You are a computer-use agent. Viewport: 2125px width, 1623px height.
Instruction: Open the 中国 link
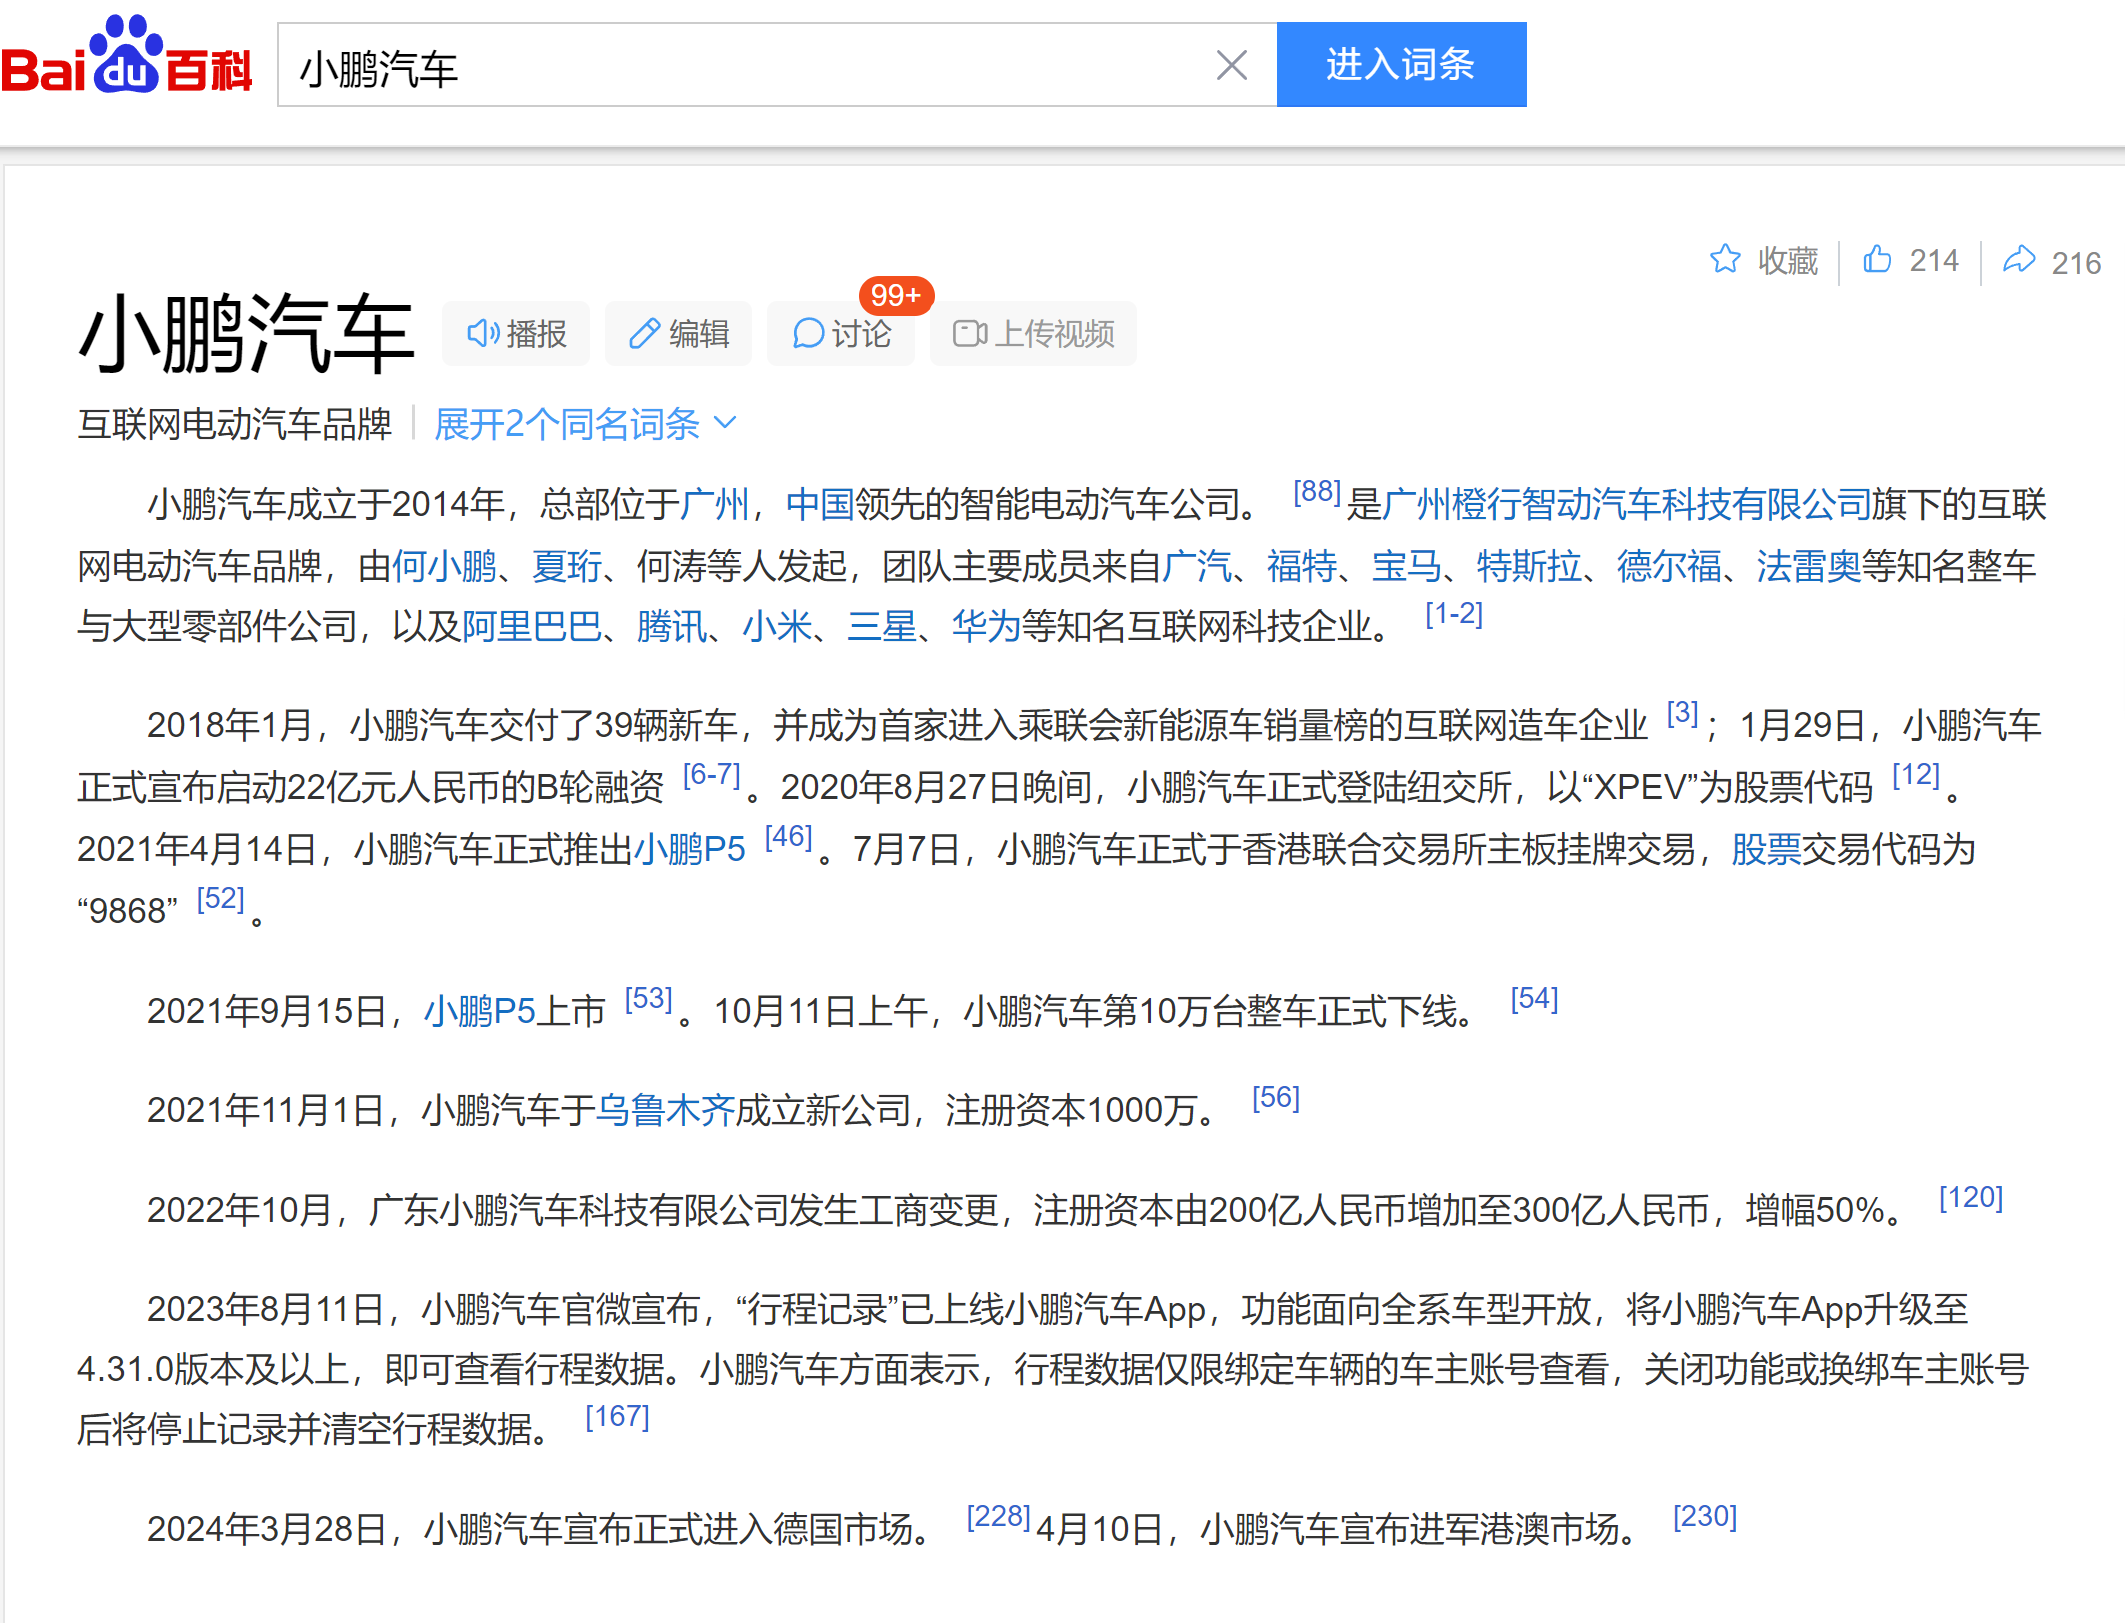820,504
